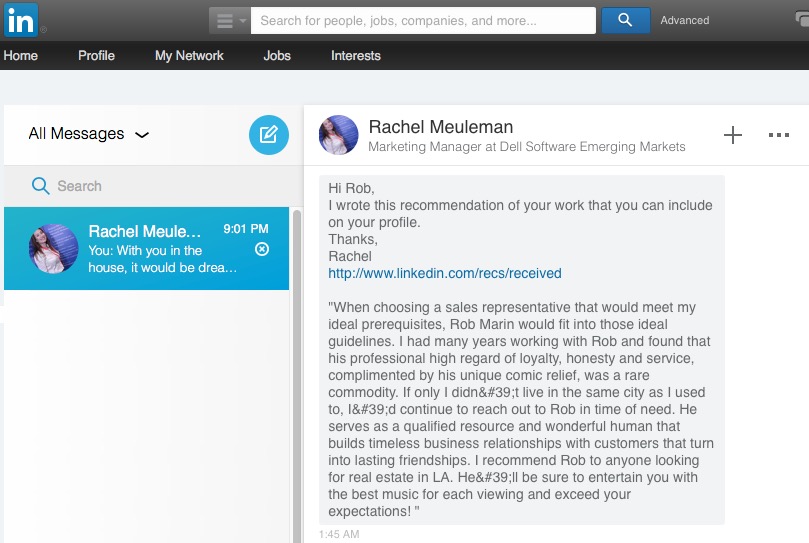Focus the people and jobs search field
Viewport: 809px width, 543px height.
pos(423,21)
